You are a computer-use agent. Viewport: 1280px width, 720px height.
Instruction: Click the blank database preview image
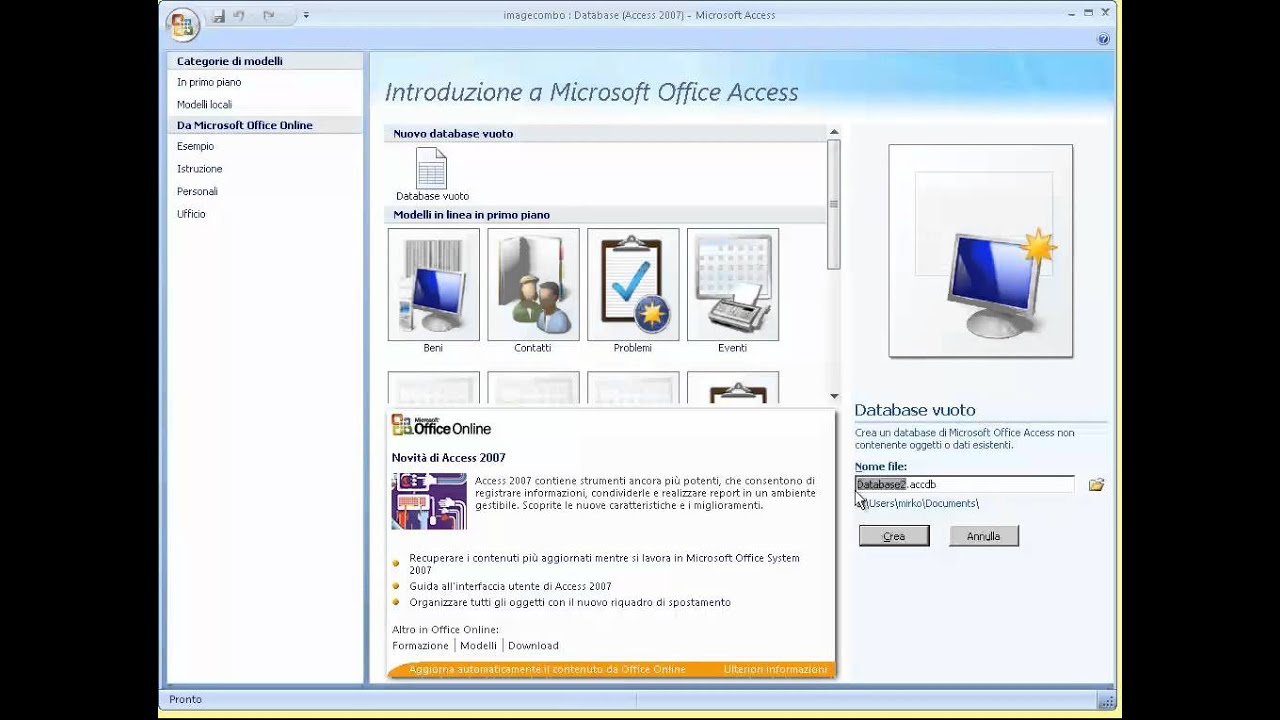[x=981, y=251]
